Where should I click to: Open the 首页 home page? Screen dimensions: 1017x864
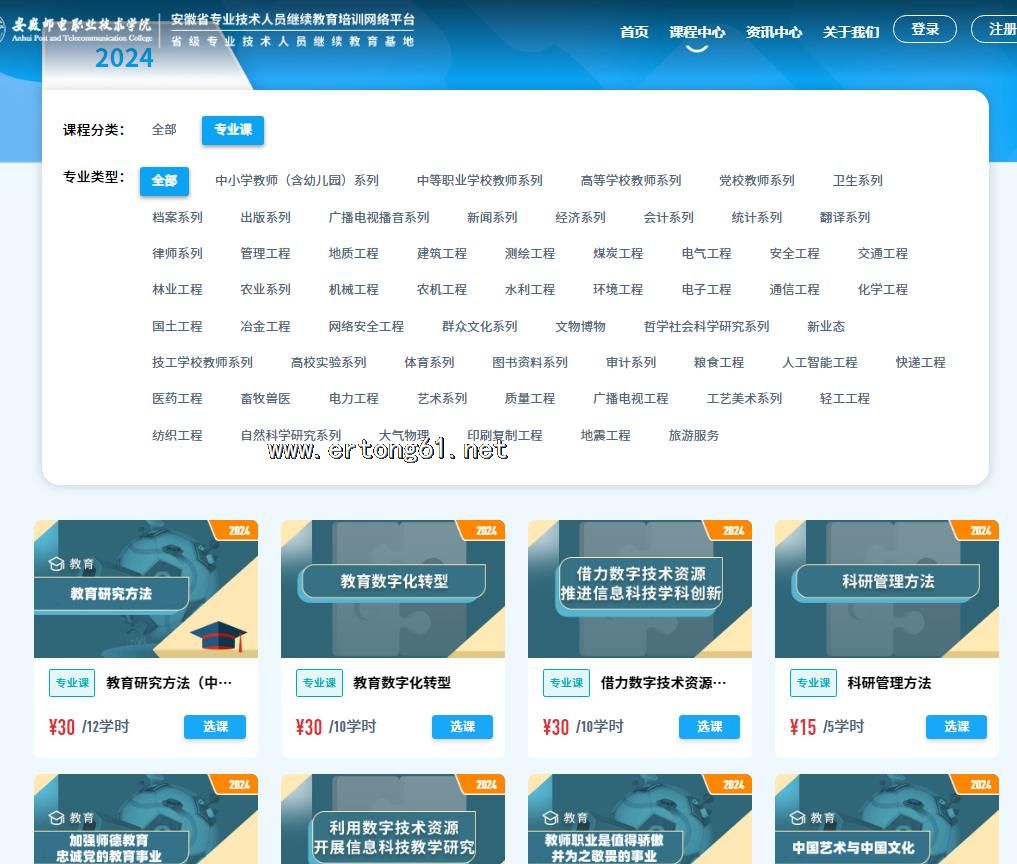pos(634,32)
